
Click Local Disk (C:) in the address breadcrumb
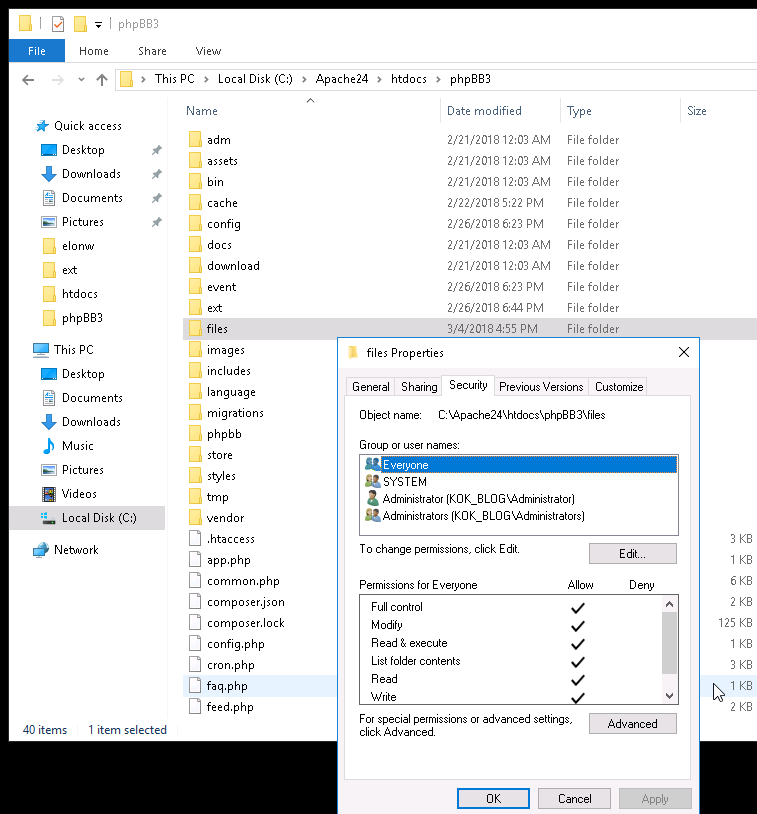tap(255, 79)
